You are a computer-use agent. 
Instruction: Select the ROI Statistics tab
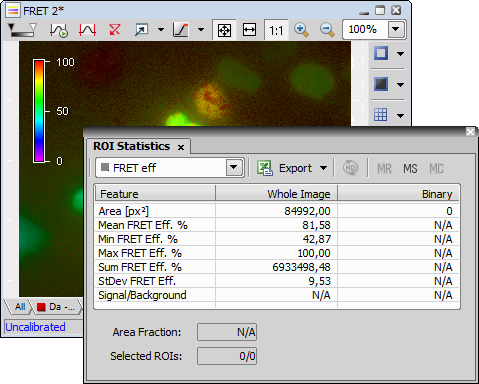coord(132,146)
